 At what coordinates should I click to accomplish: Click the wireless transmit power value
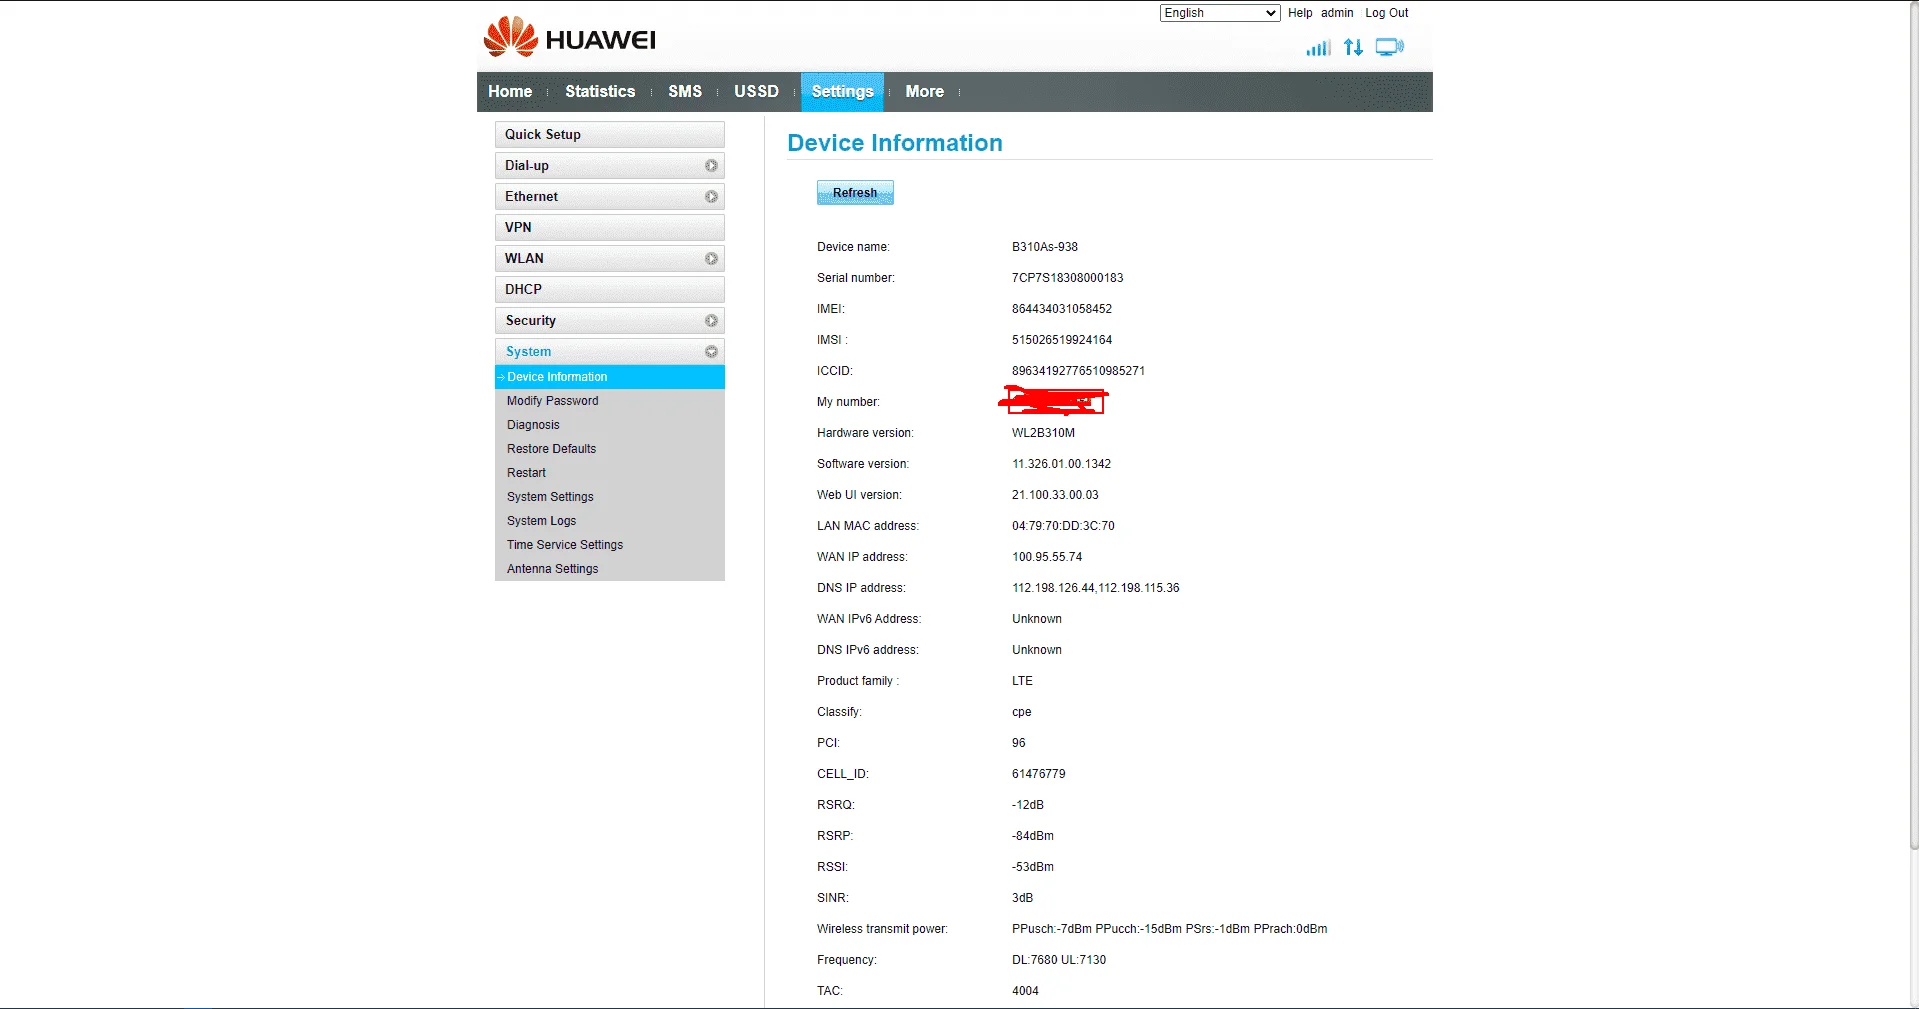click(x=1169, y=929)
